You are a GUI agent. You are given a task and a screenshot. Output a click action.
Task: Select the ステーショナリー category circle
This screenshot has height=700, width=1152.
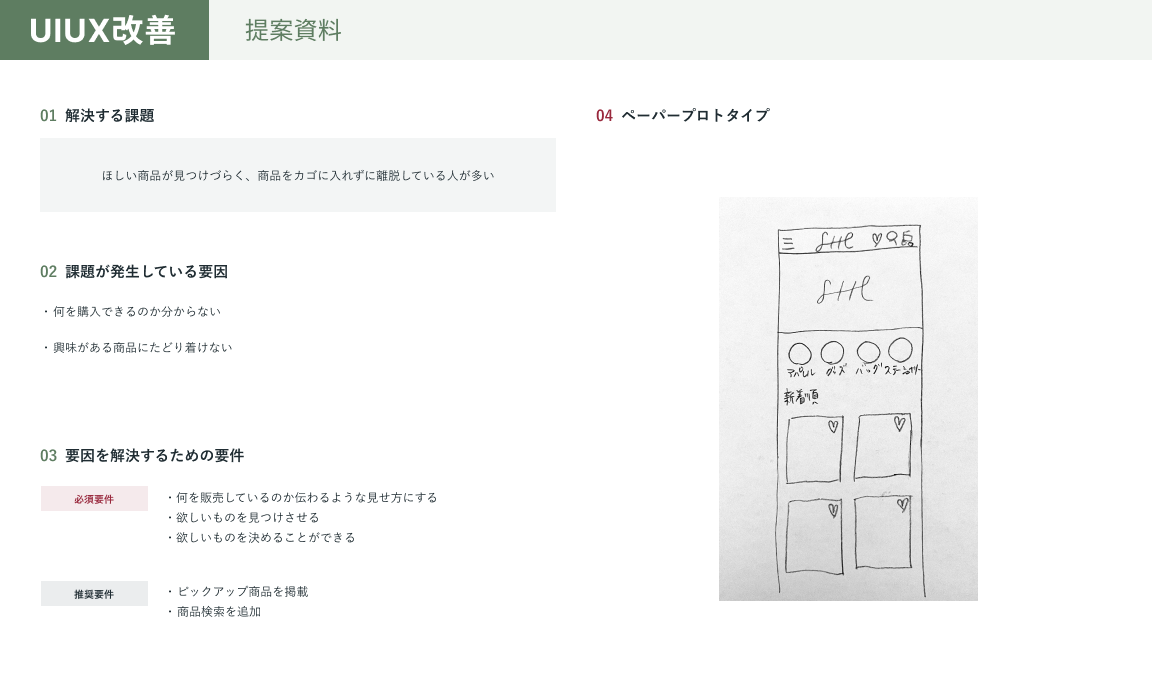pos(900,350)
